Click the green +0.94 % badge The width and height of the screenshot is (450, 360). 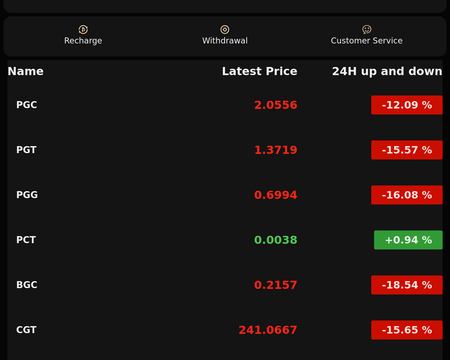click(x=408, y=240)
